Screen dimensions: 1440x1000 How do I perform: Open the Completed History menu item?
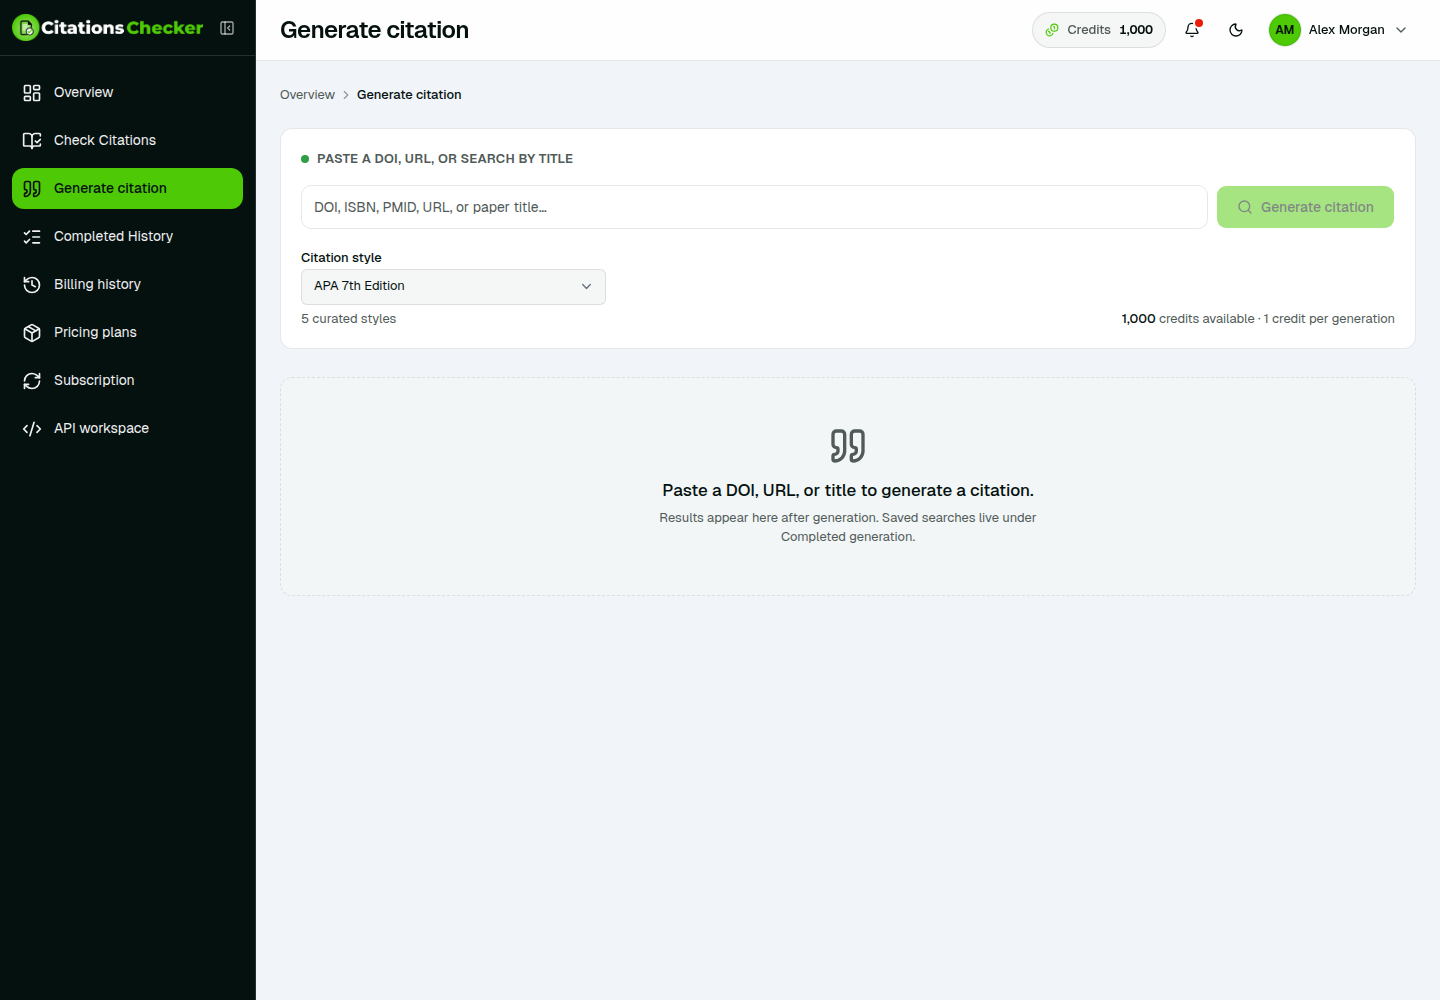[x=127, y=237]
